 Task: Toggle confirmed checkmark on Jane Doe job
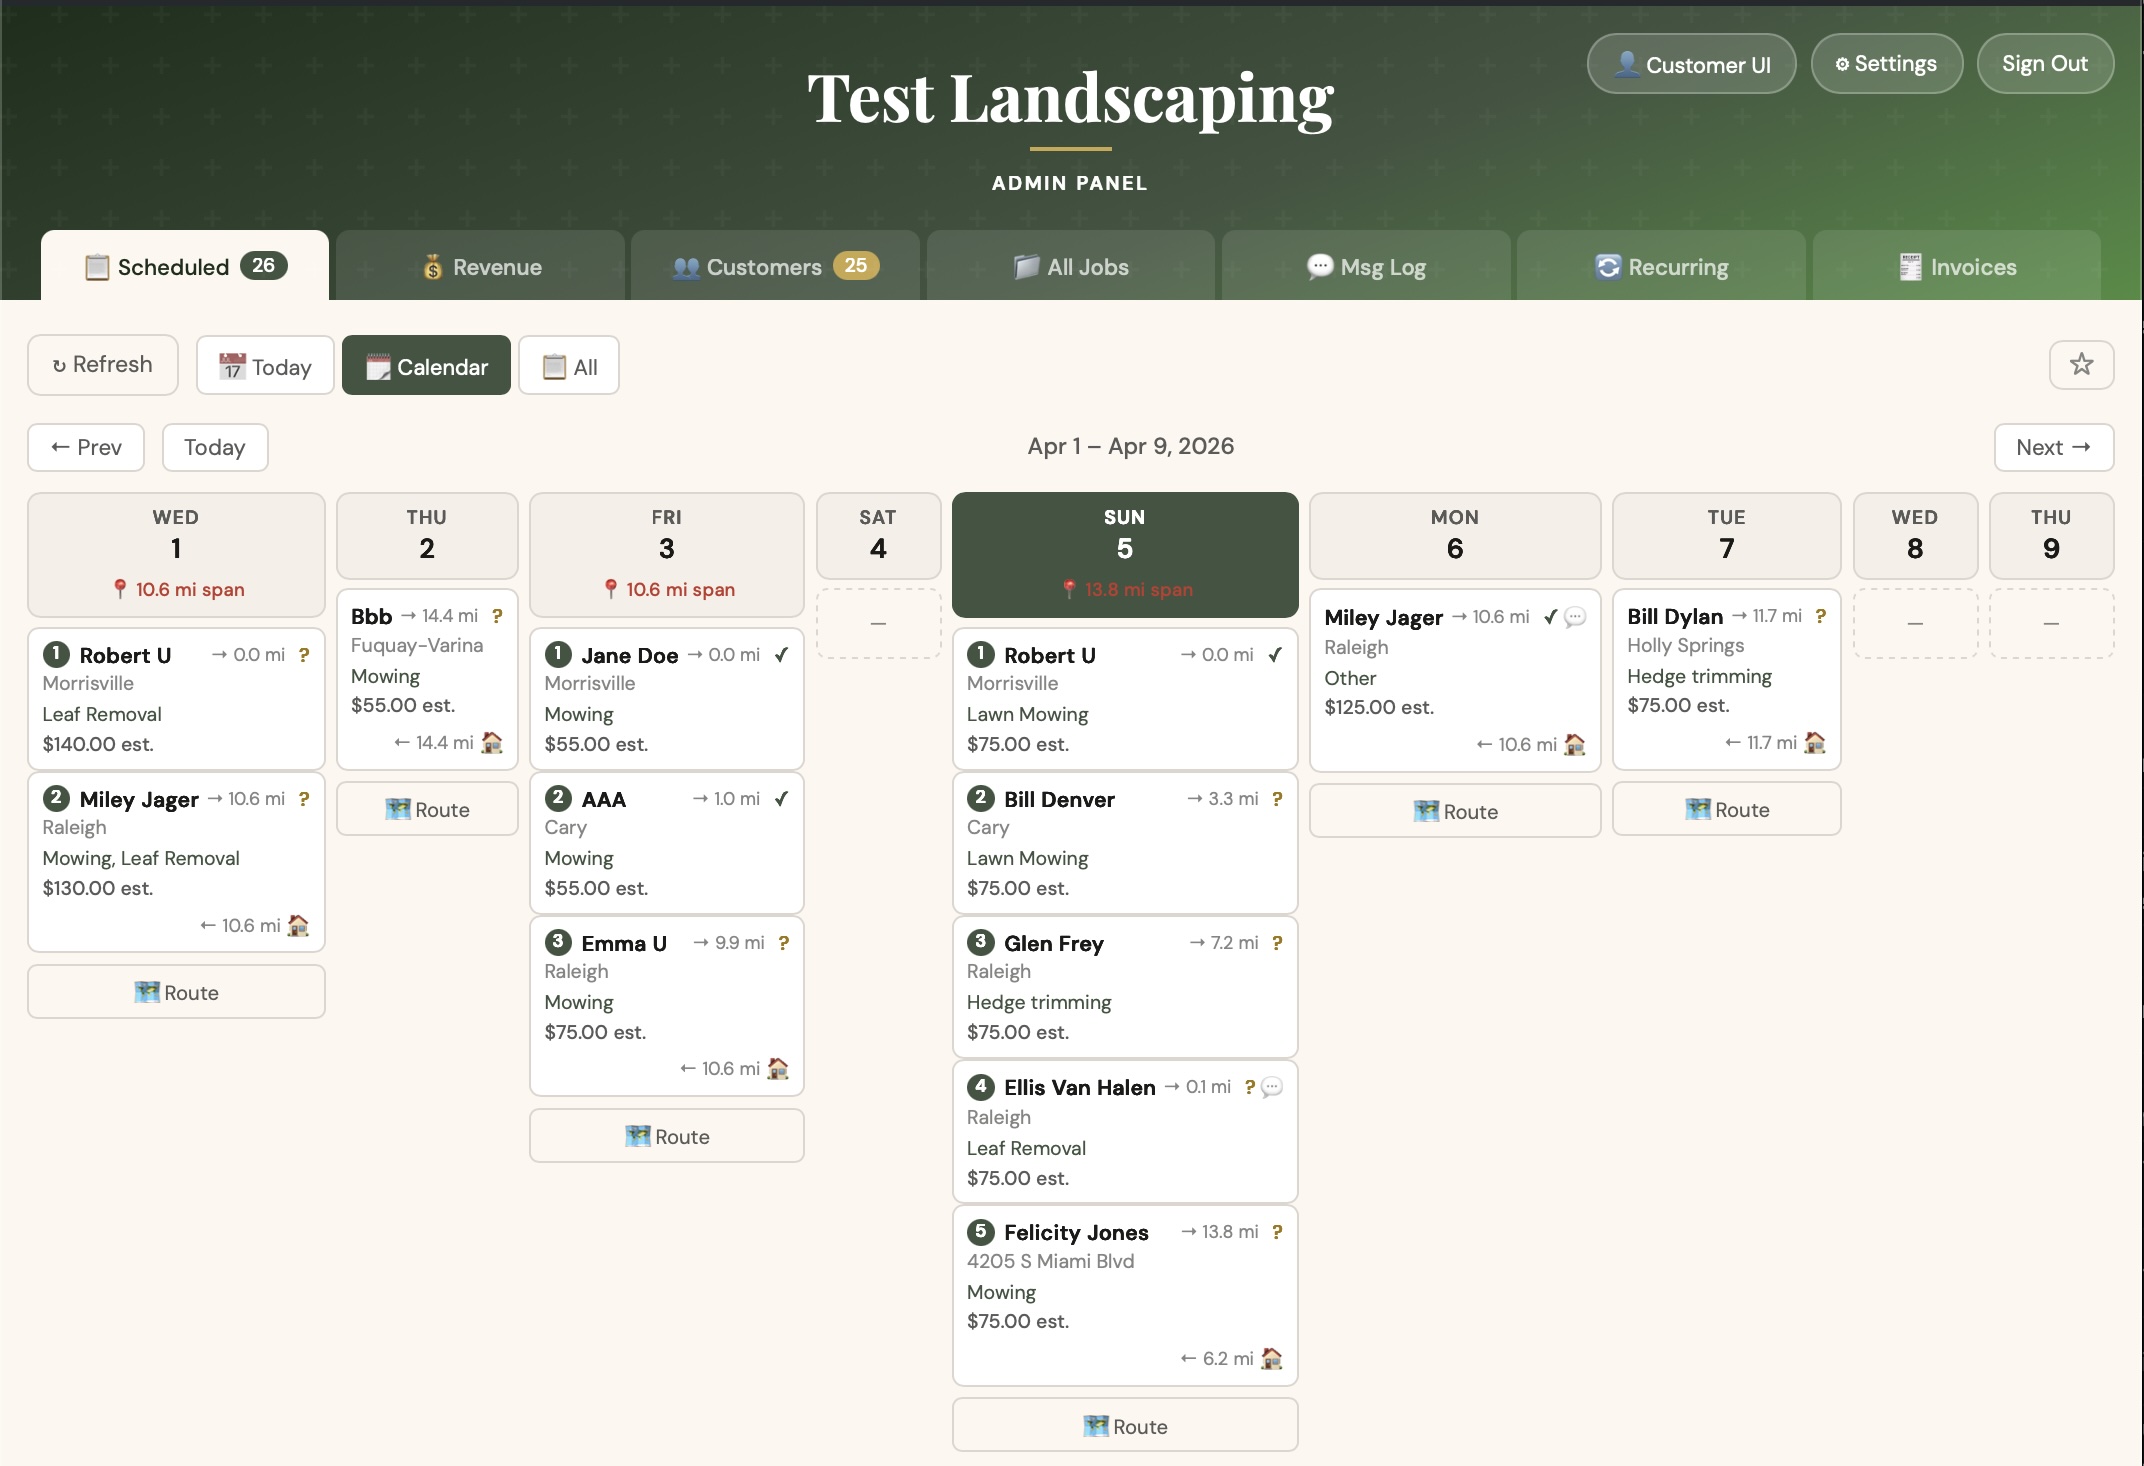tap(781, 655)
